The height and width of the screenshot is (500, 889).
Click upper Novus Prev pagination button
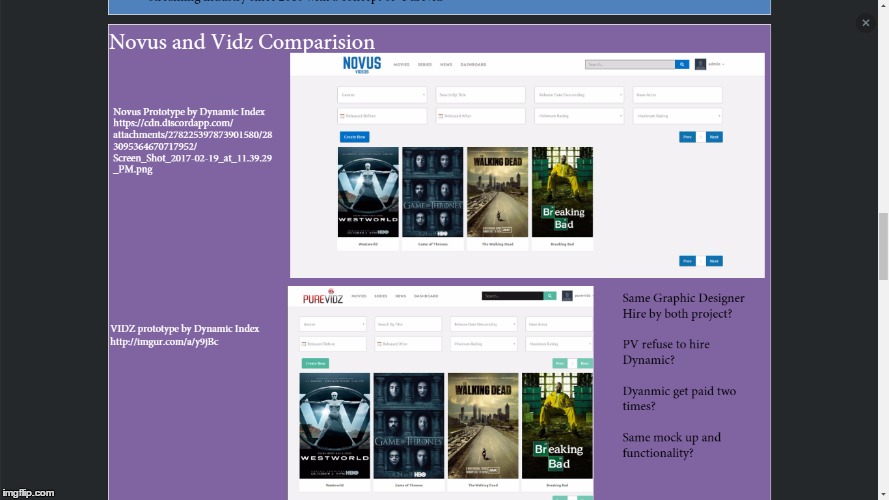(687, 137)
